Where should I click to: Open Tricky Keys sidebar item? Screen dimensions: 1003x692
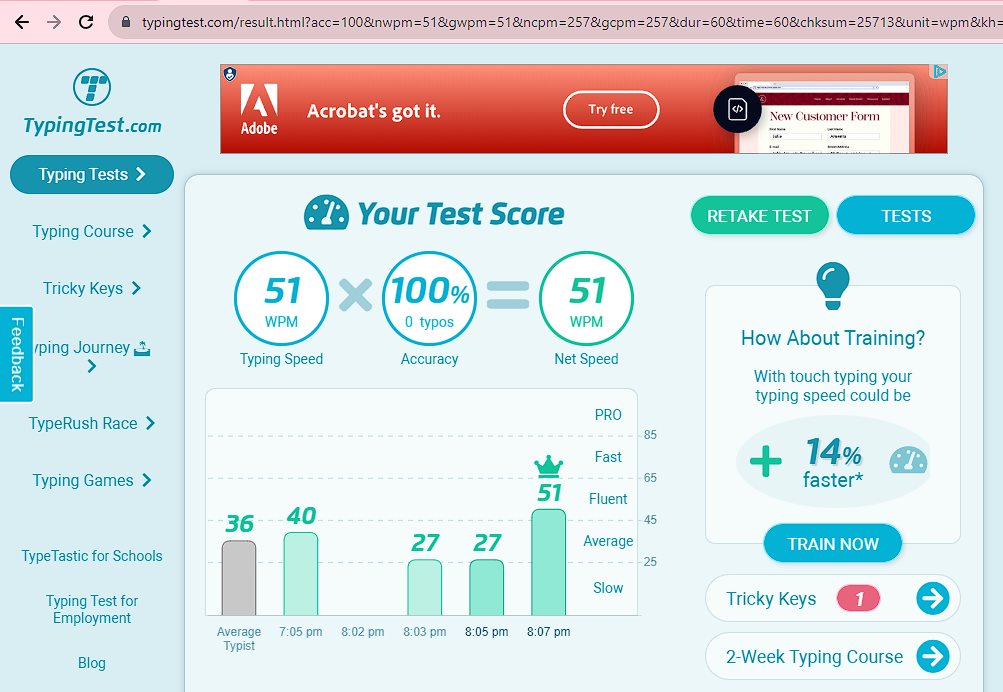click(83, 288)
